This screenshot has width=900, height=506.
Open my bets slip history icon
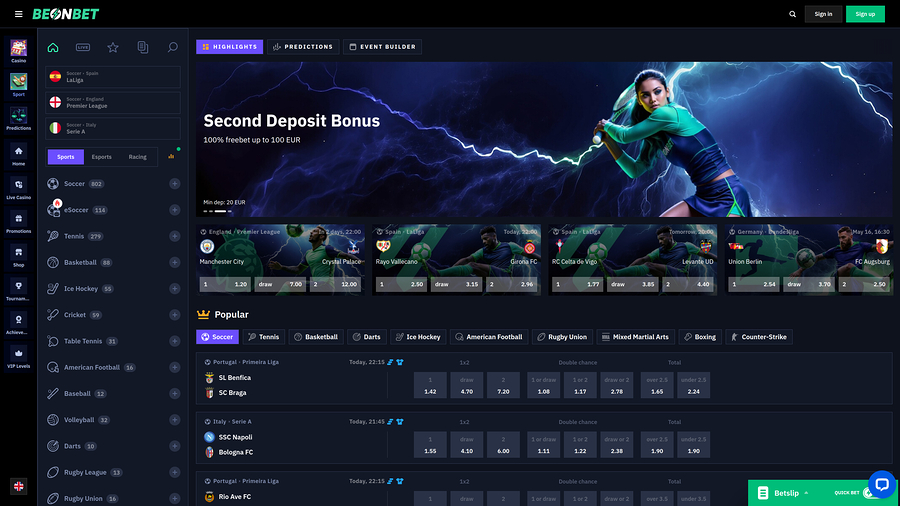coord(142,47)
